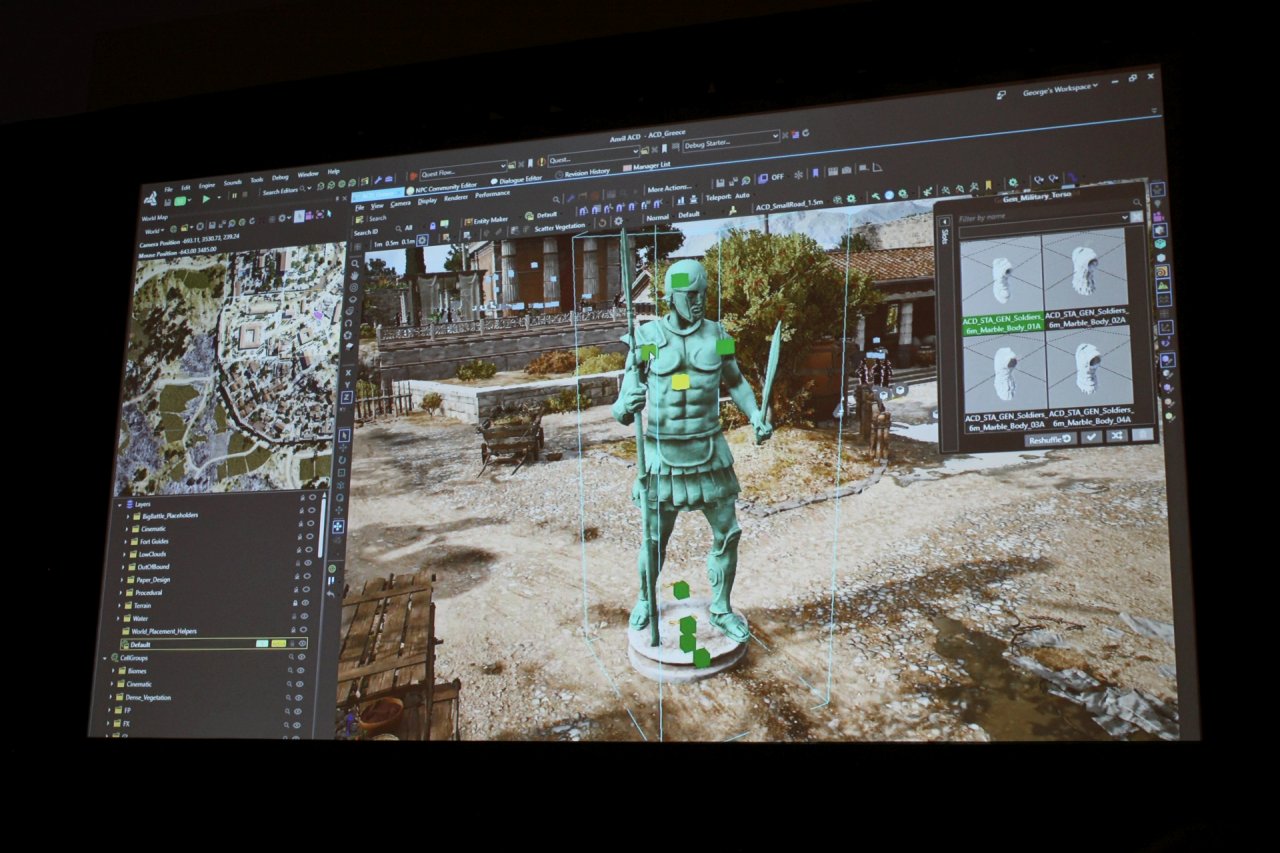Open the World dropdown in the World Map panel
Viewport: 1280px width, 853px height.
(154, 230)
